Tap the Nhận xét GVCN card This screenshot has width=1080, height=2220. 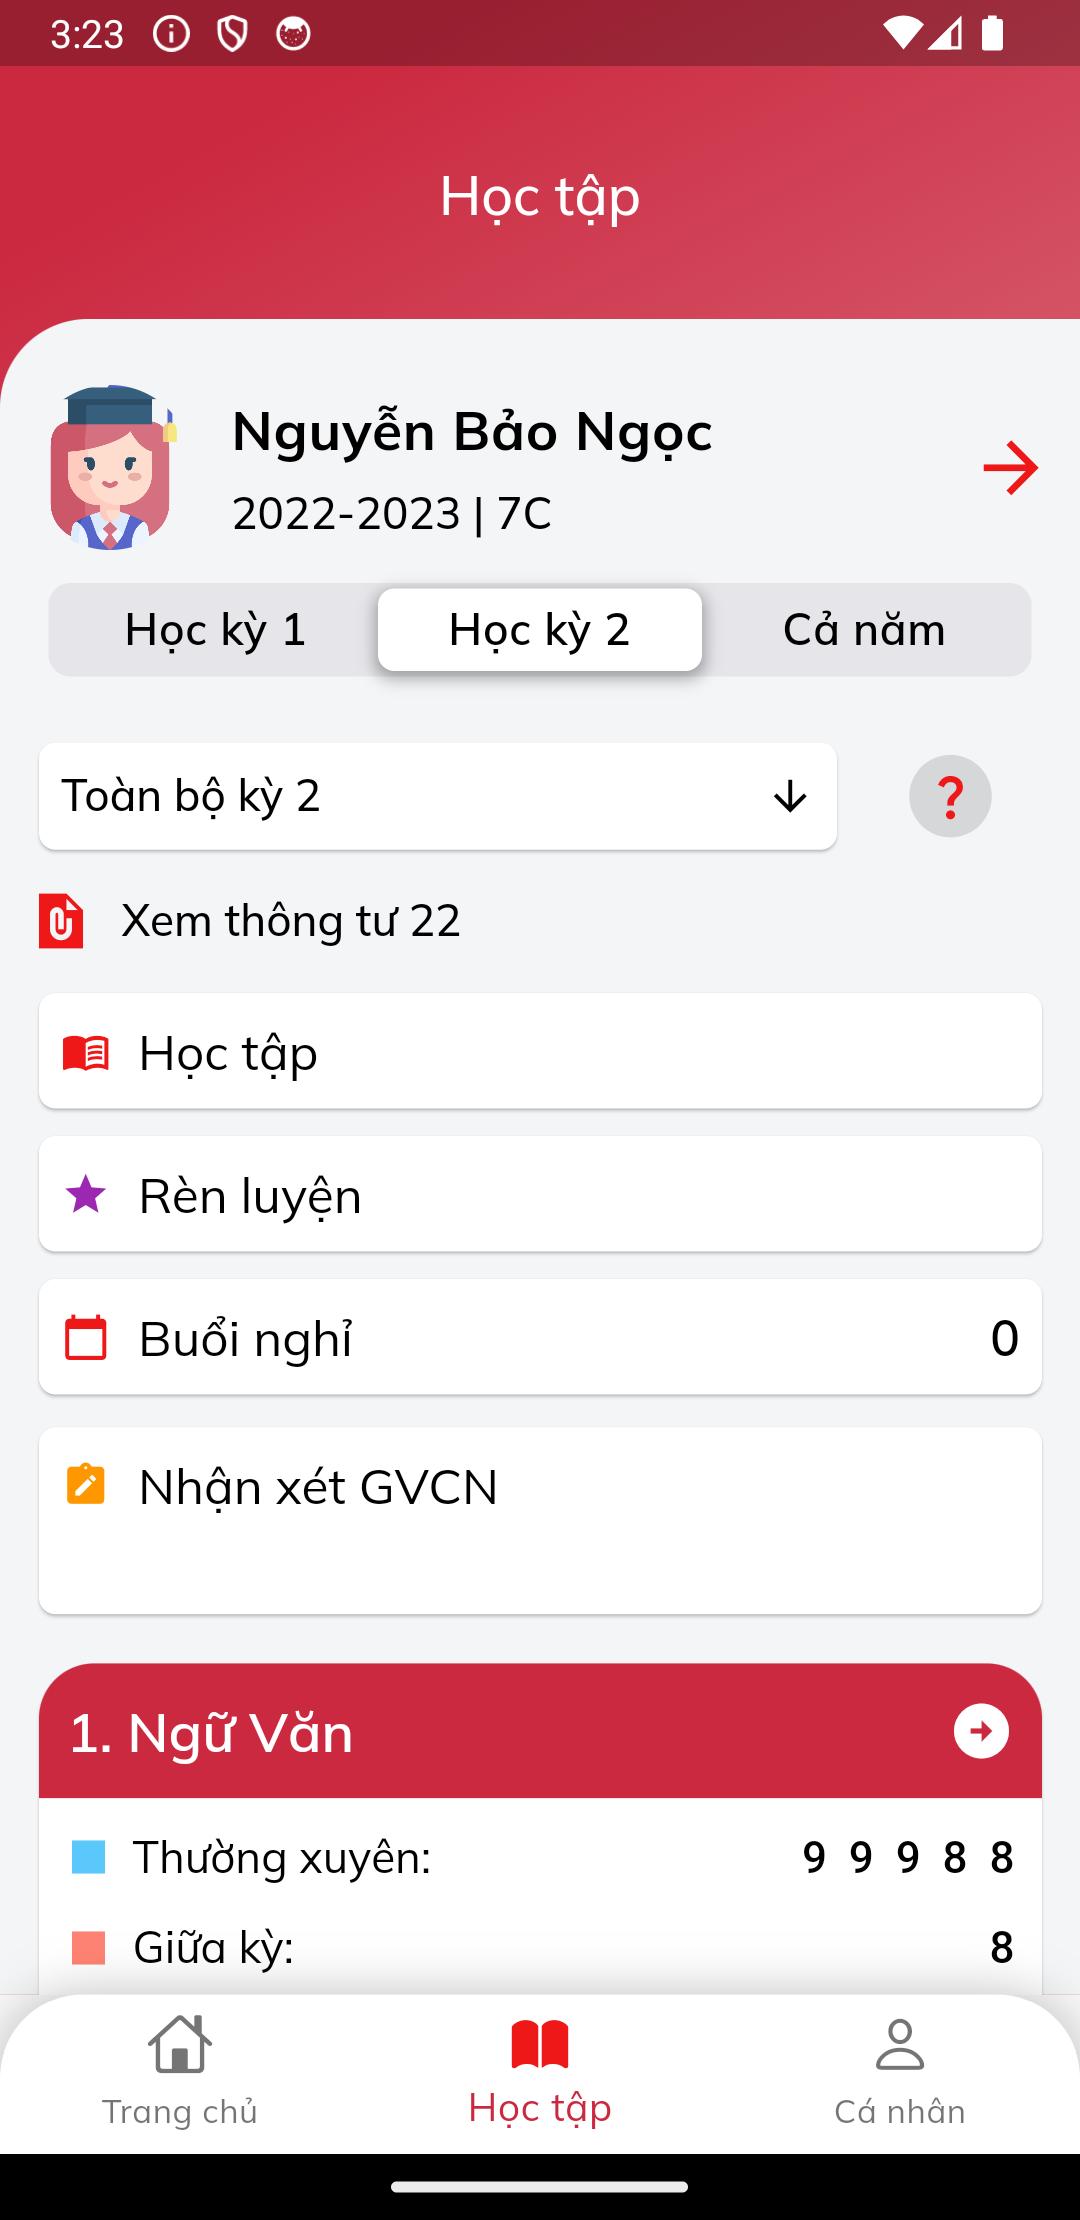[540, 1520]
